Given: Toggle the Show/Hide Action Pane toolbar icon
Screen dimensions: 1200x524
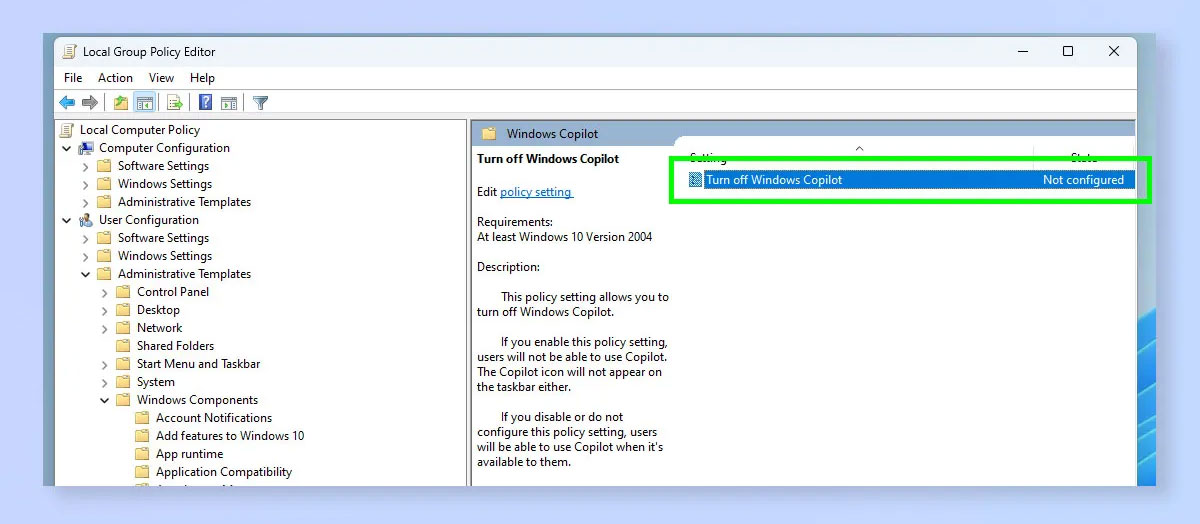Looking at the screenshot, I should pyautogui.click(x=228, y=102).
